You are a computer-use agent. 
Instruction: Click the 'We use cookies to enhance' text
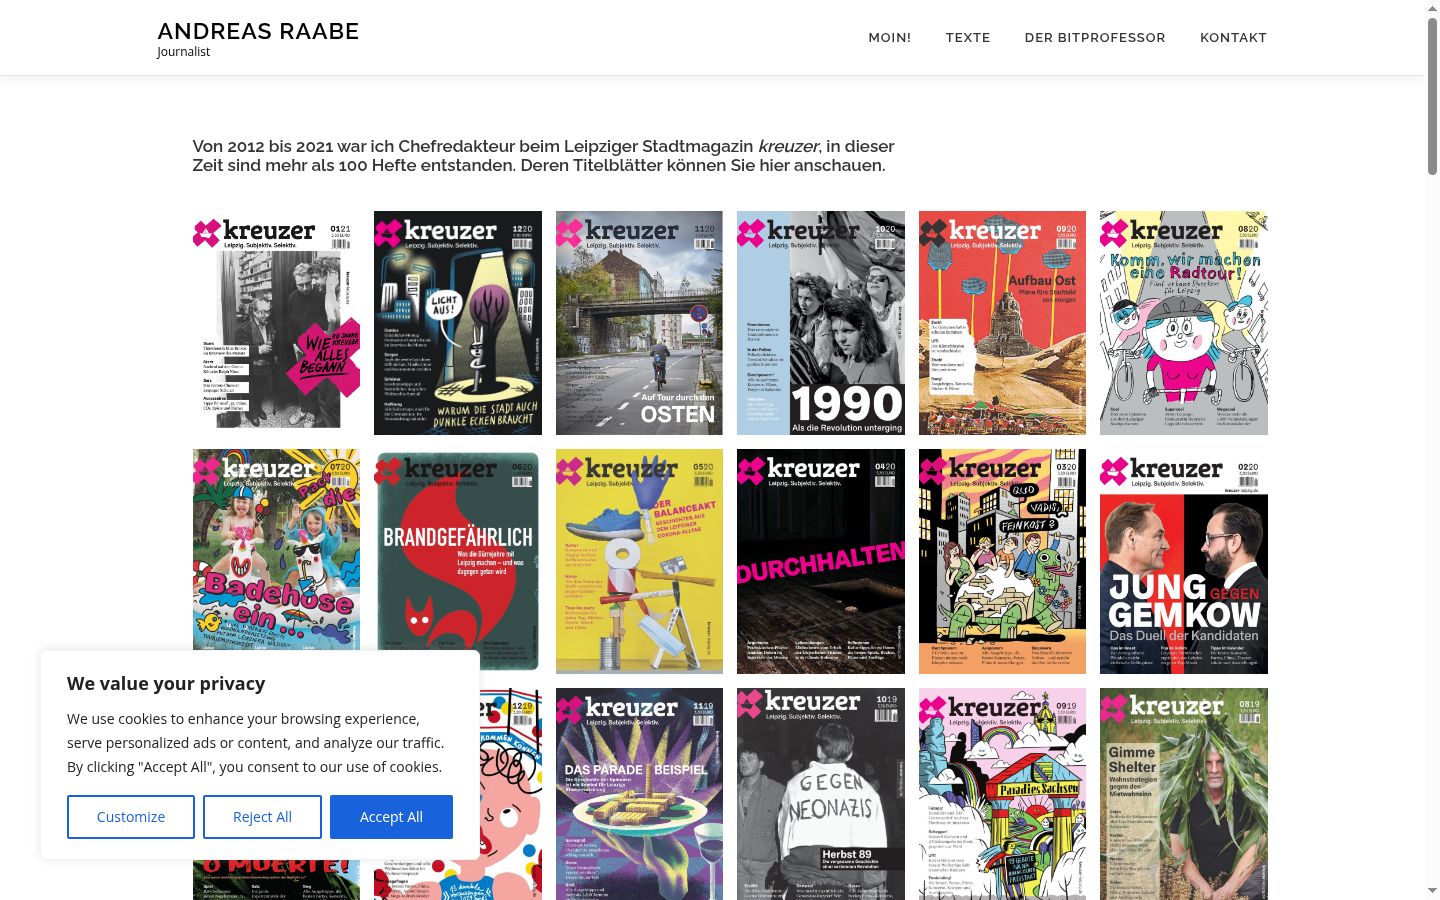[255, 743]
